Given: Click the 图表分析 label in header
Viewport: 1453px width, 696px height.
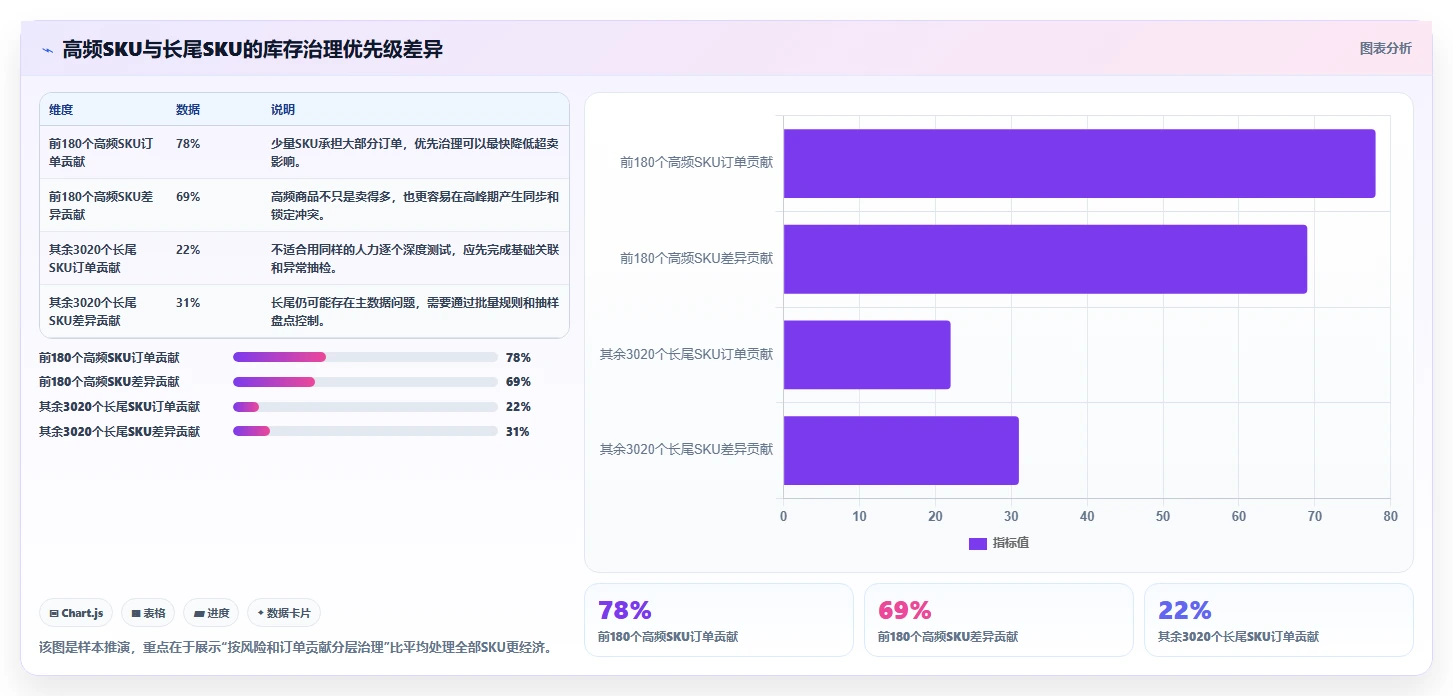Looking at the screenshot, I should coord(1385,48).
